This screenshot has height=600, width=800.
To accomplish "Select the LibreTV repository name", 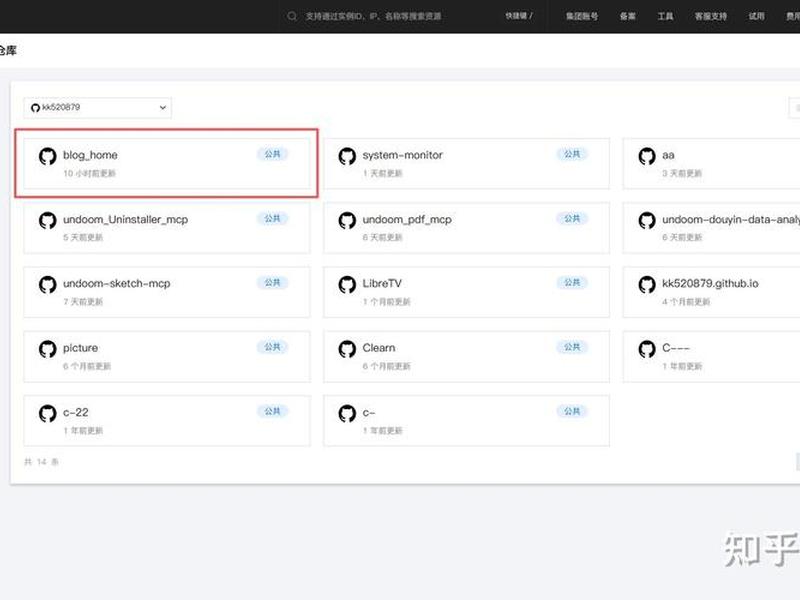I will [382, 283].
